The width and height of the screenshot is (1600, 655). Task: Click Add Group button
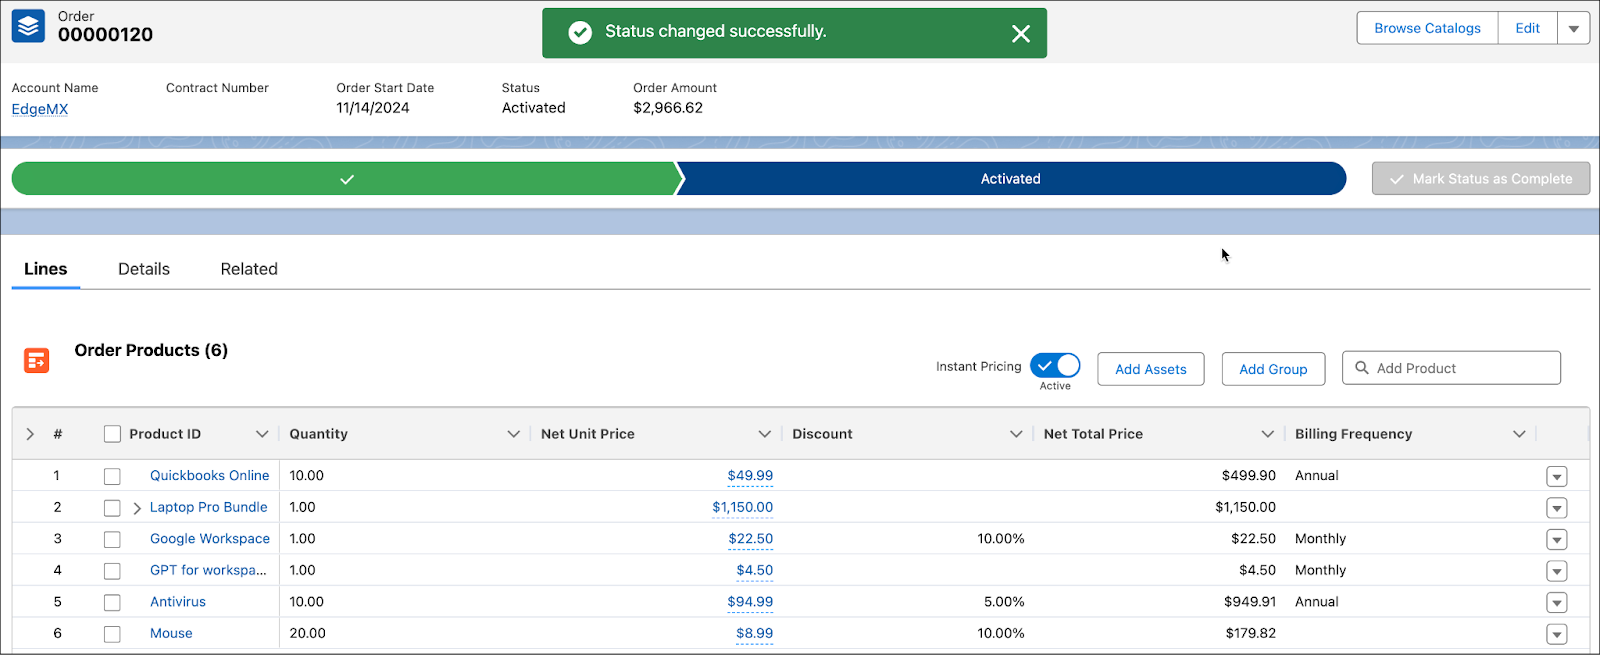tap(1273, 369)
